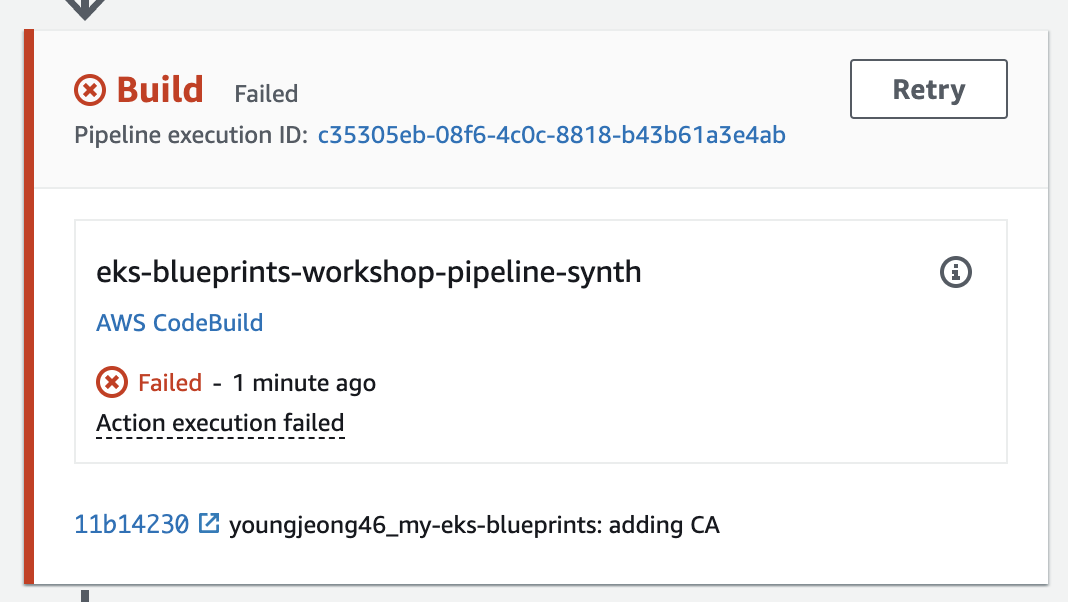Open commit 11b14230 link
Image resolution: width=1068 pixels, height=602 pixels.
pyautogui.click(x=131, y=524)
